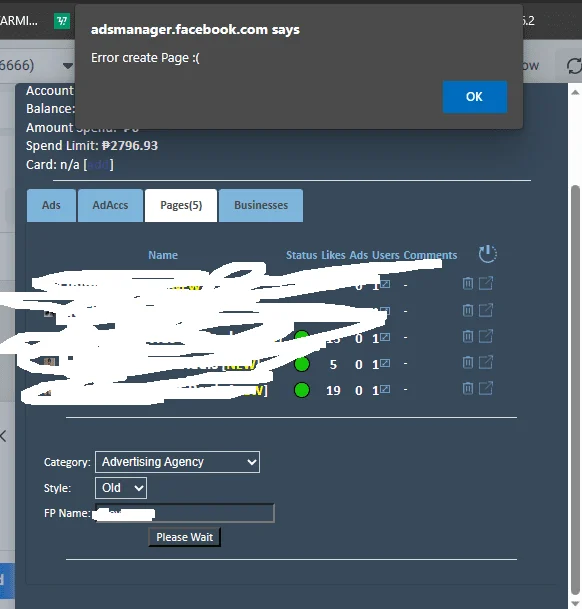
Task: Delete the page in the third row
Action: click(468, 336)
